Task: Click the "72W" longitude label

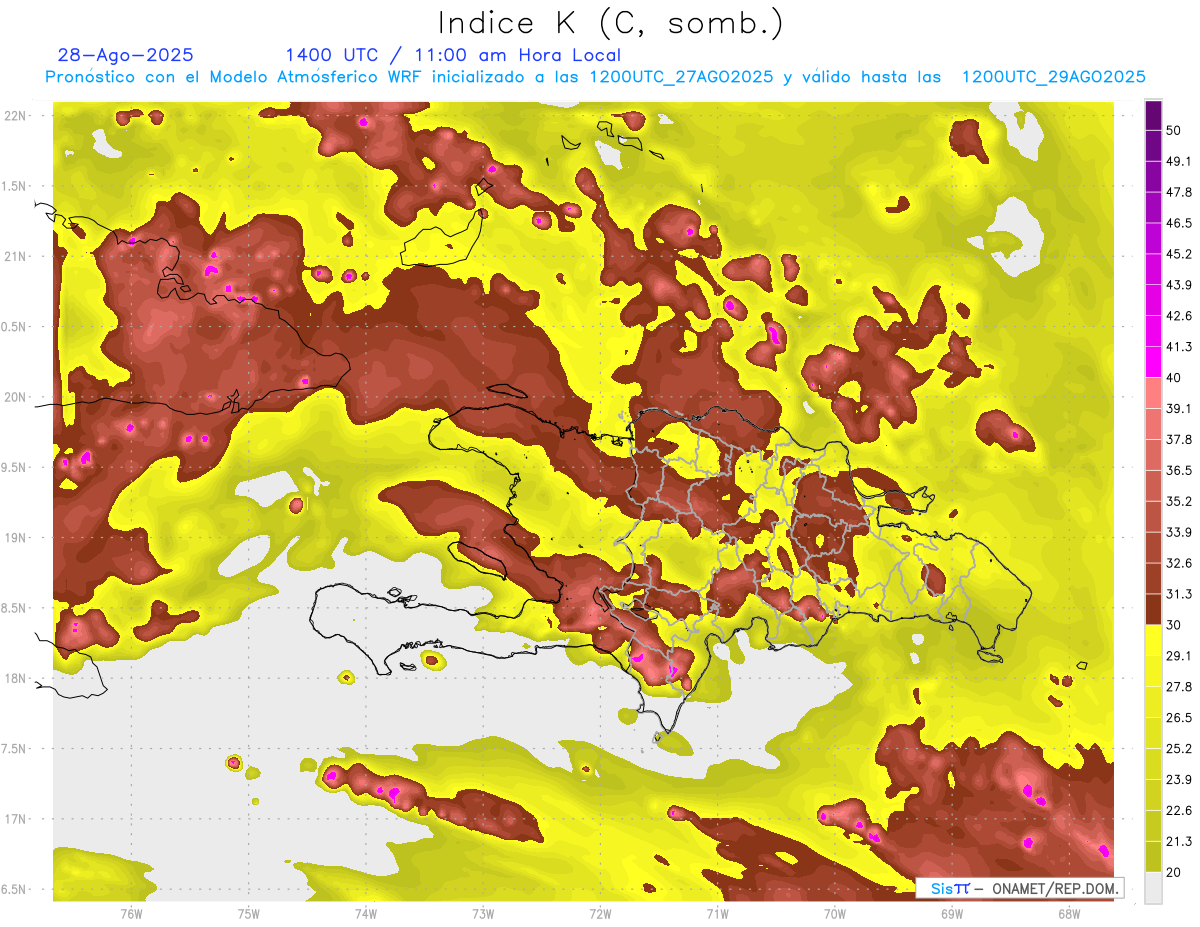Action: point(600,913)
